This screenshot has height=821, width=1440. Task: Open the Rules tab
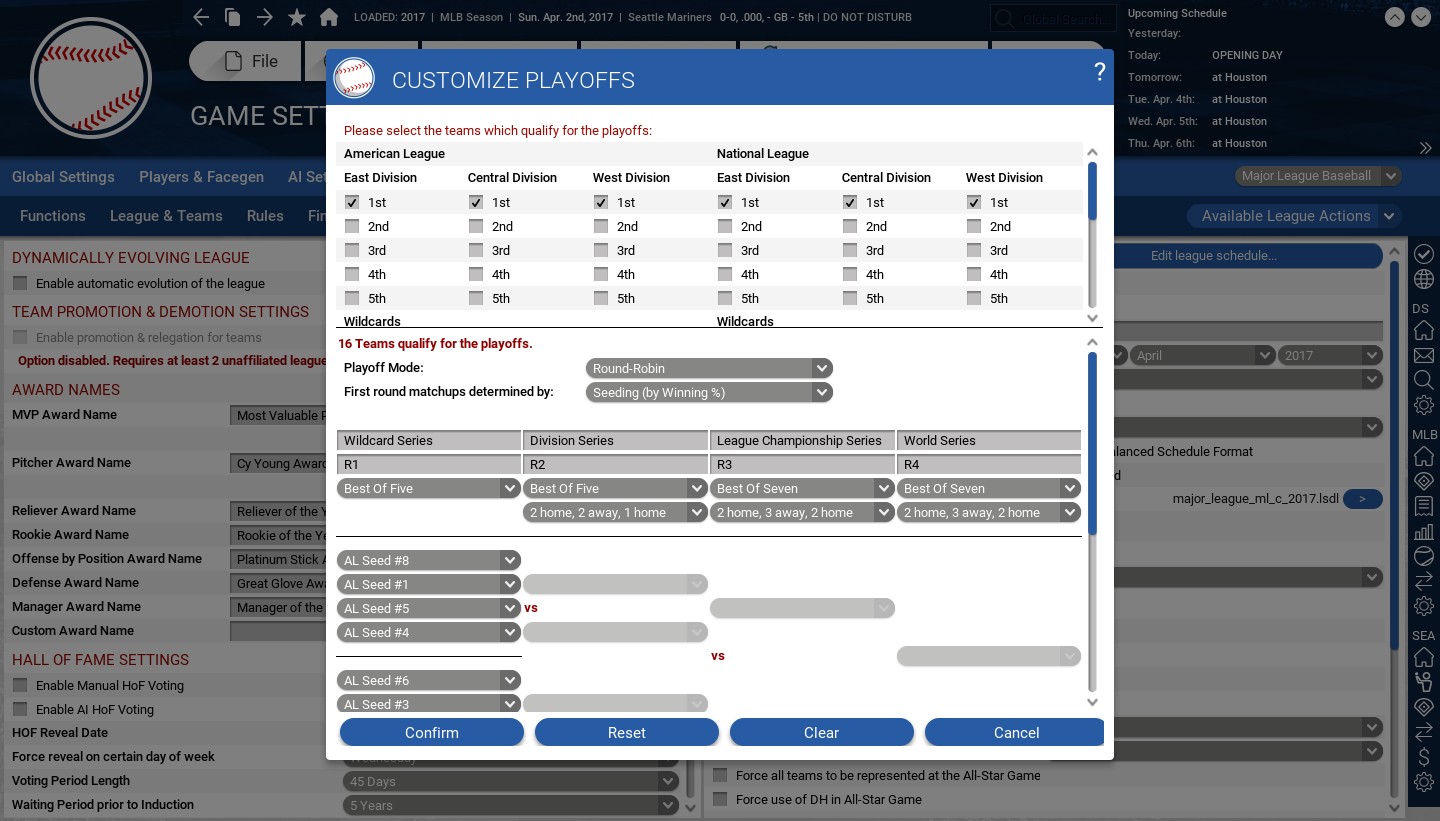click(x=265, y=216)
